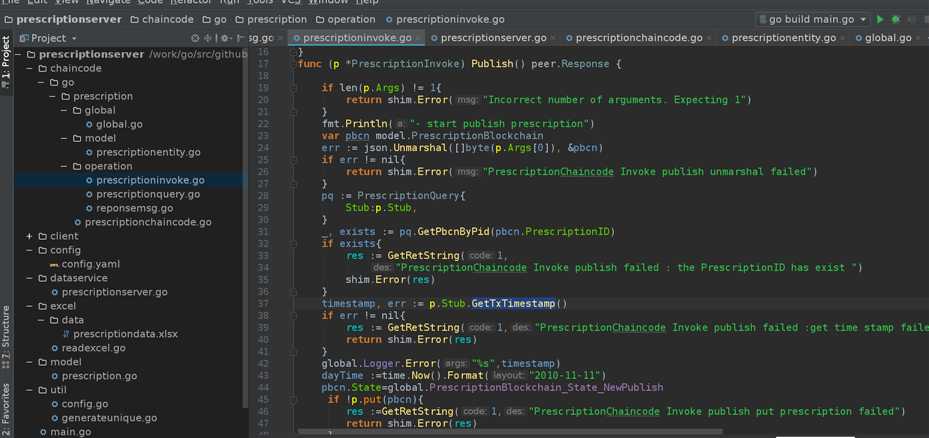Collapse the excel folder in project tree
This screenshot has height=438, width=929.
[28, 306]
